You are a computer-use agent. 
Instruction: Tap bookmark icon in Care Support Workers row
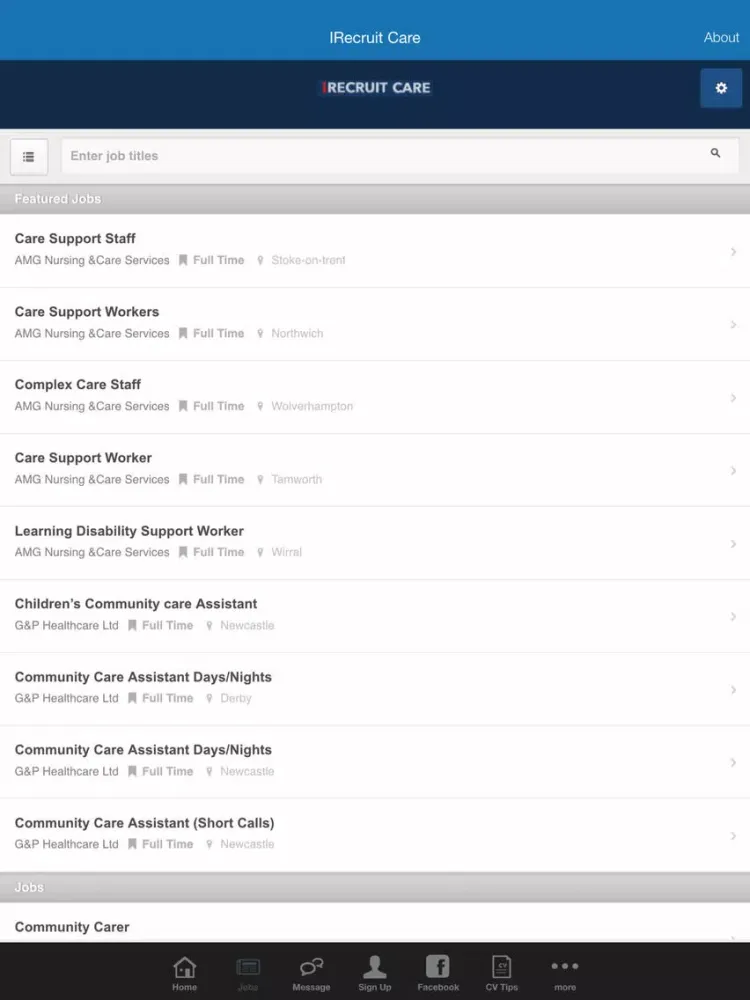coord(183,334)
